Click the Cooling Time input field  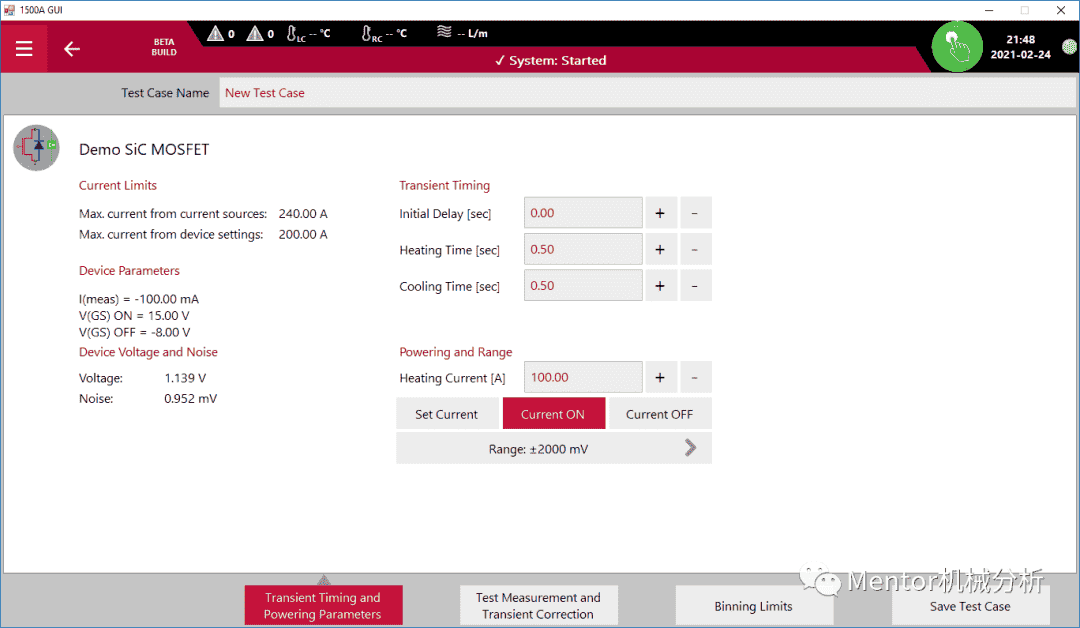click(583, 286)
